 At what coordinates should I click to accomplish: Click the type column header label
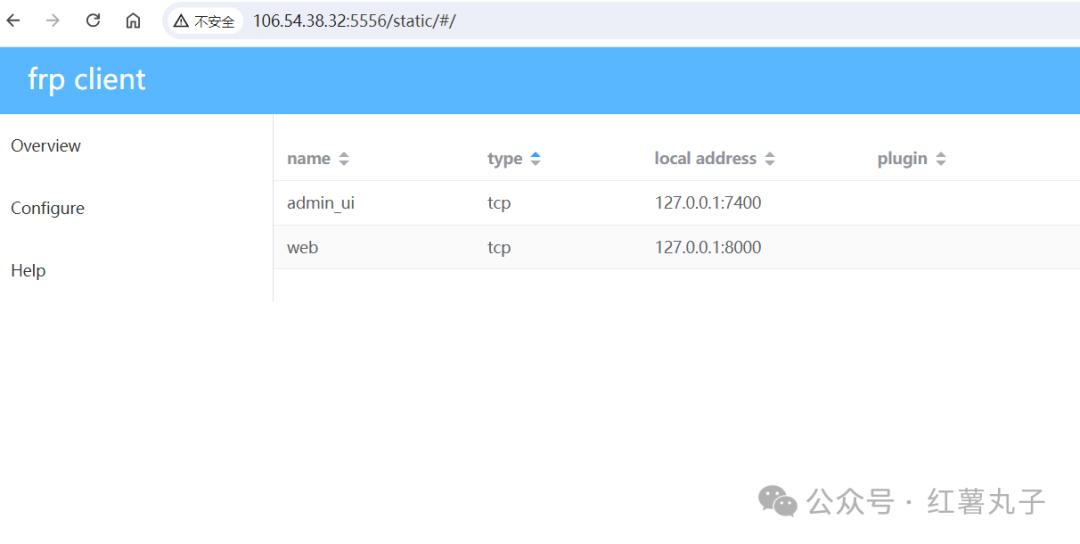[505, 159]
